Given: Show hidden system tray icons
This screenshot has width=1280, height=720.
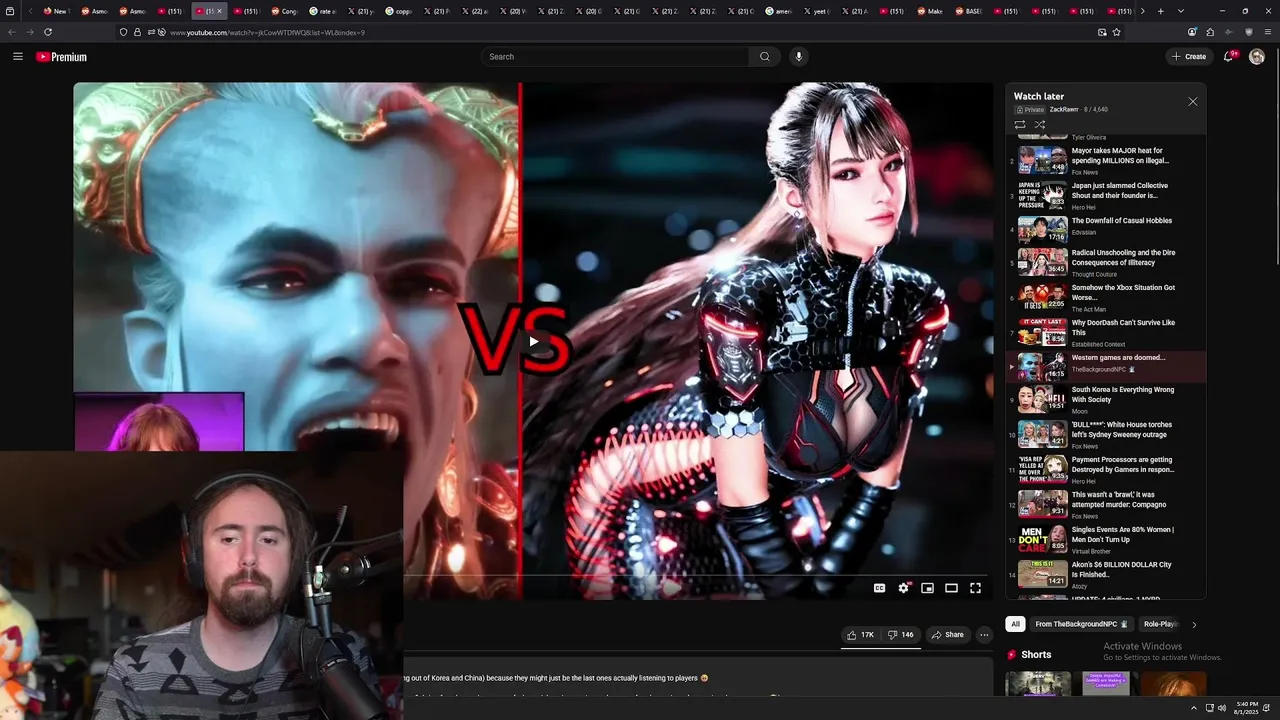Looking at the screenshot, I should pos(1193,708).
